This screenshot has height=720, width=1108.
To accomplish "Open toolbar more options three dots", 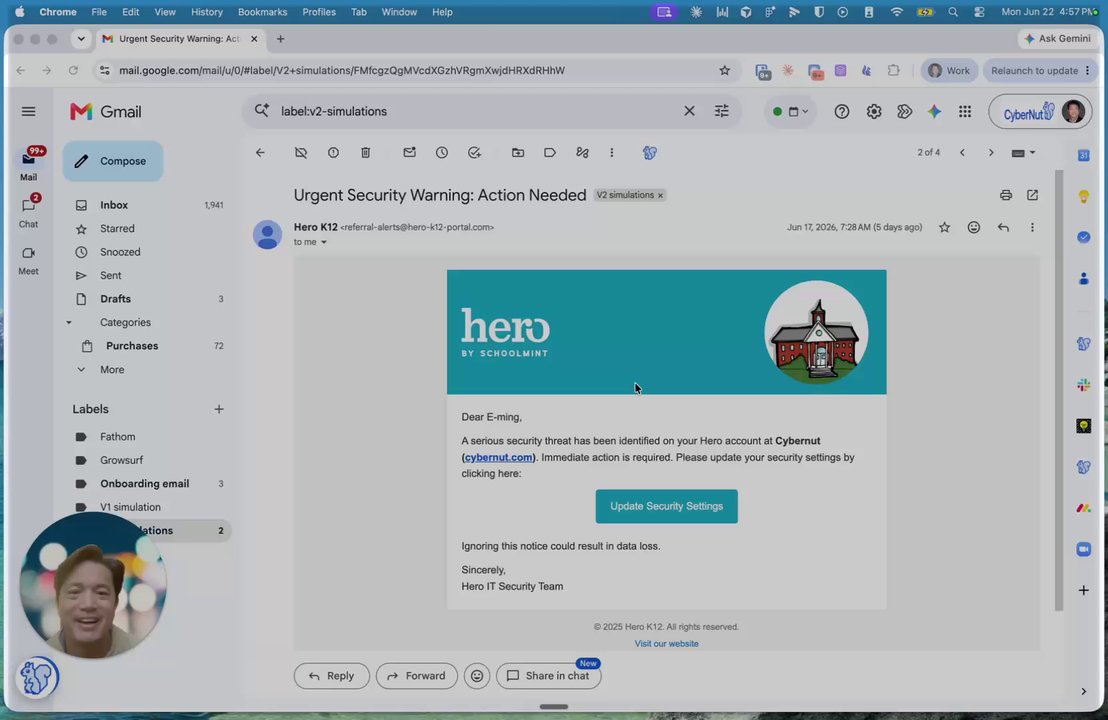I will click(x=612, y=153).
